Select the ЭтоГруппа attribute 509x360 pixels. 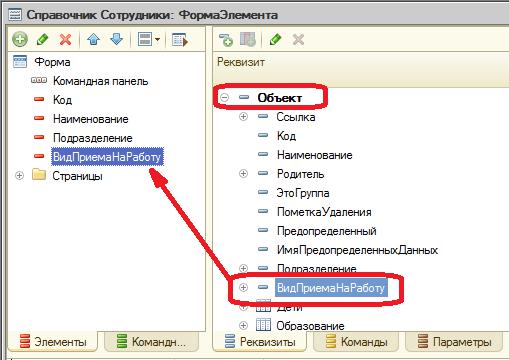[x=303, y=193]
